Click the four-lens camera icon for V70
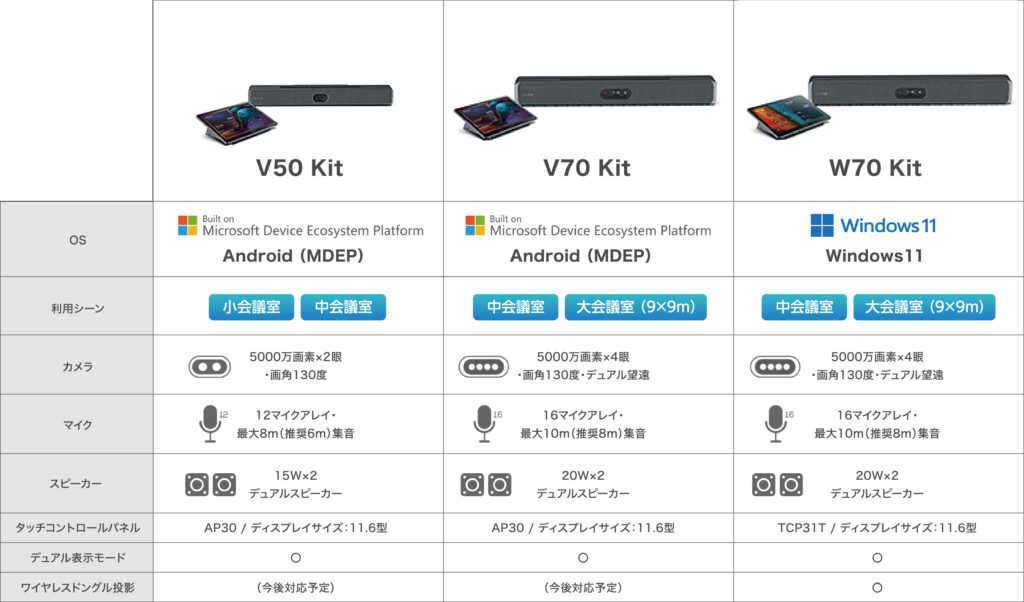The width and height of the screenshot is (1024, 602). [483, 367]
